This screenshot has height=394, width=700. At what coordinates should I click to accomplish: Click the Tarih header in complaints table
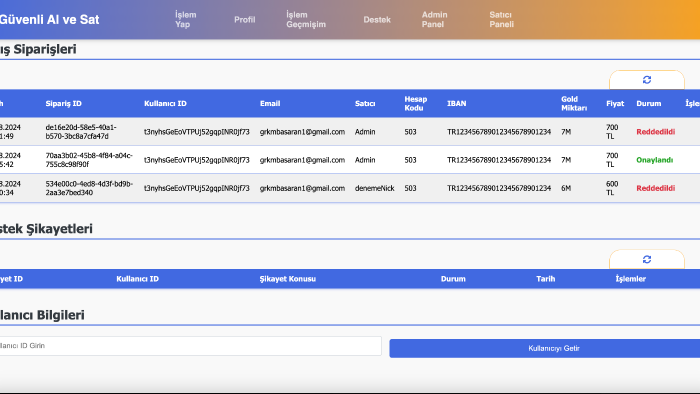coord(546,279)
